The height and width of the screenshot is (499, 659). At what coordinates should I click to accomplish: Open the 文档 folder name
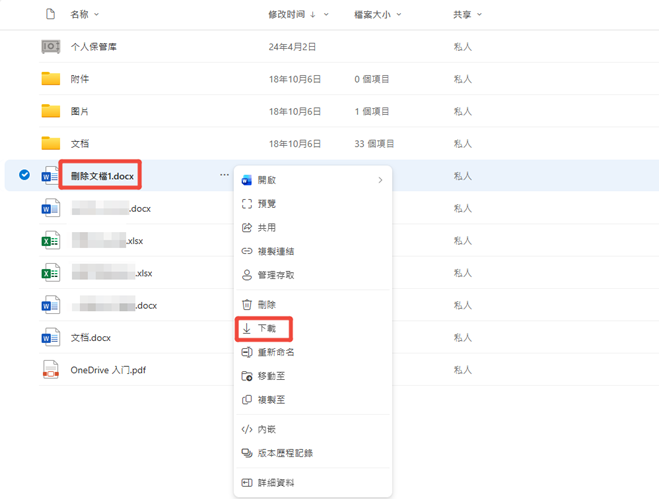[79, 144]
